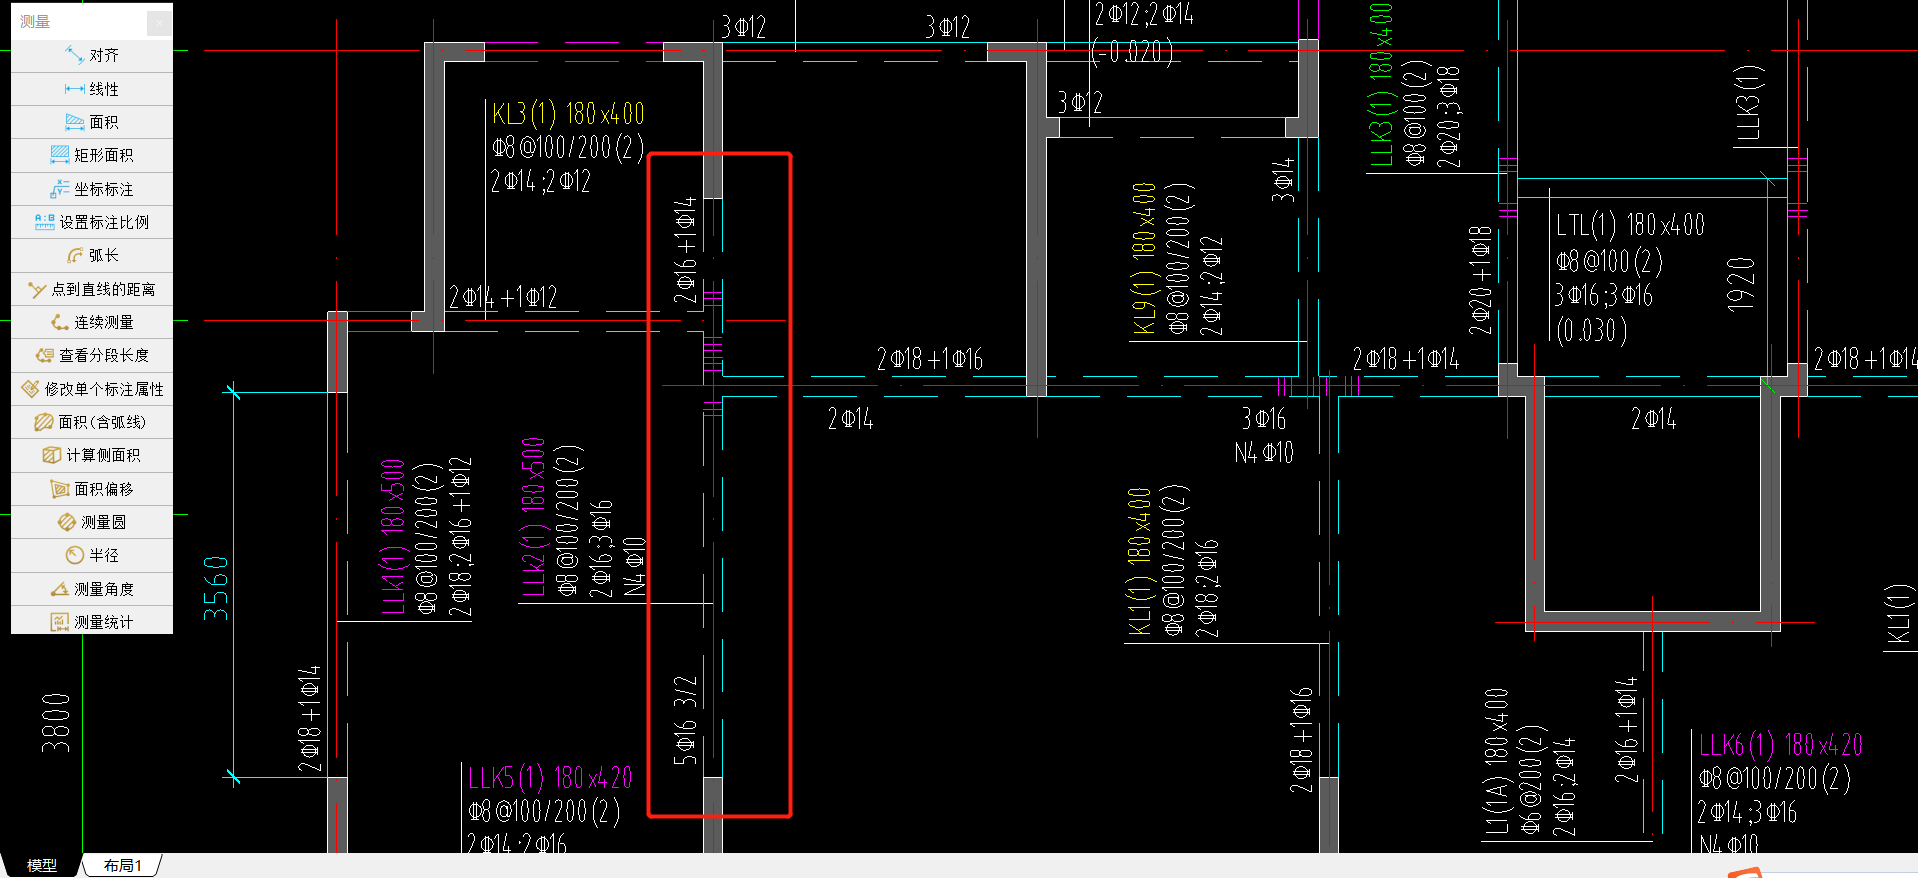Click the LLK5(1) 180x420 beam label
1918x878 pixels.
click(x=550, y=777)
